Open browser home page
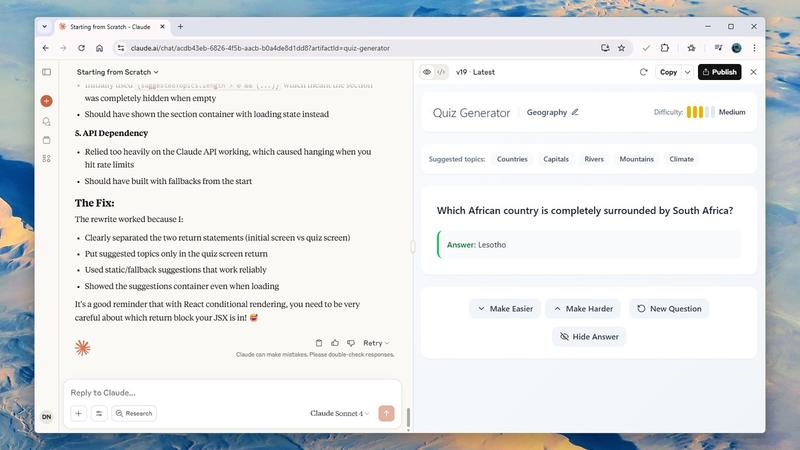The width and height of the screenshot is (800, 450). [99, 48]
